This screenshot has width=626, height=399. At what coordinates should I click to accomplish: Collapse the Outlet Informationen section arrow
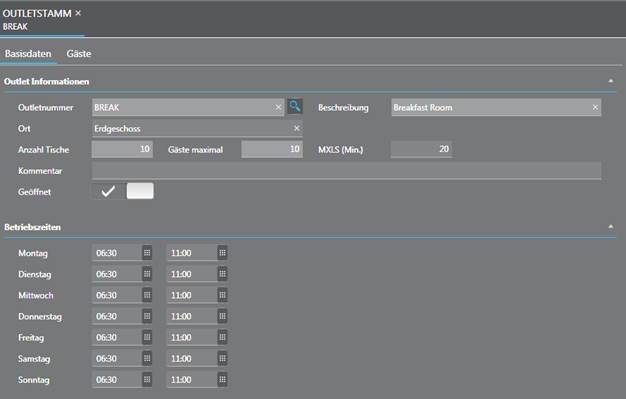tap(610, 81)
